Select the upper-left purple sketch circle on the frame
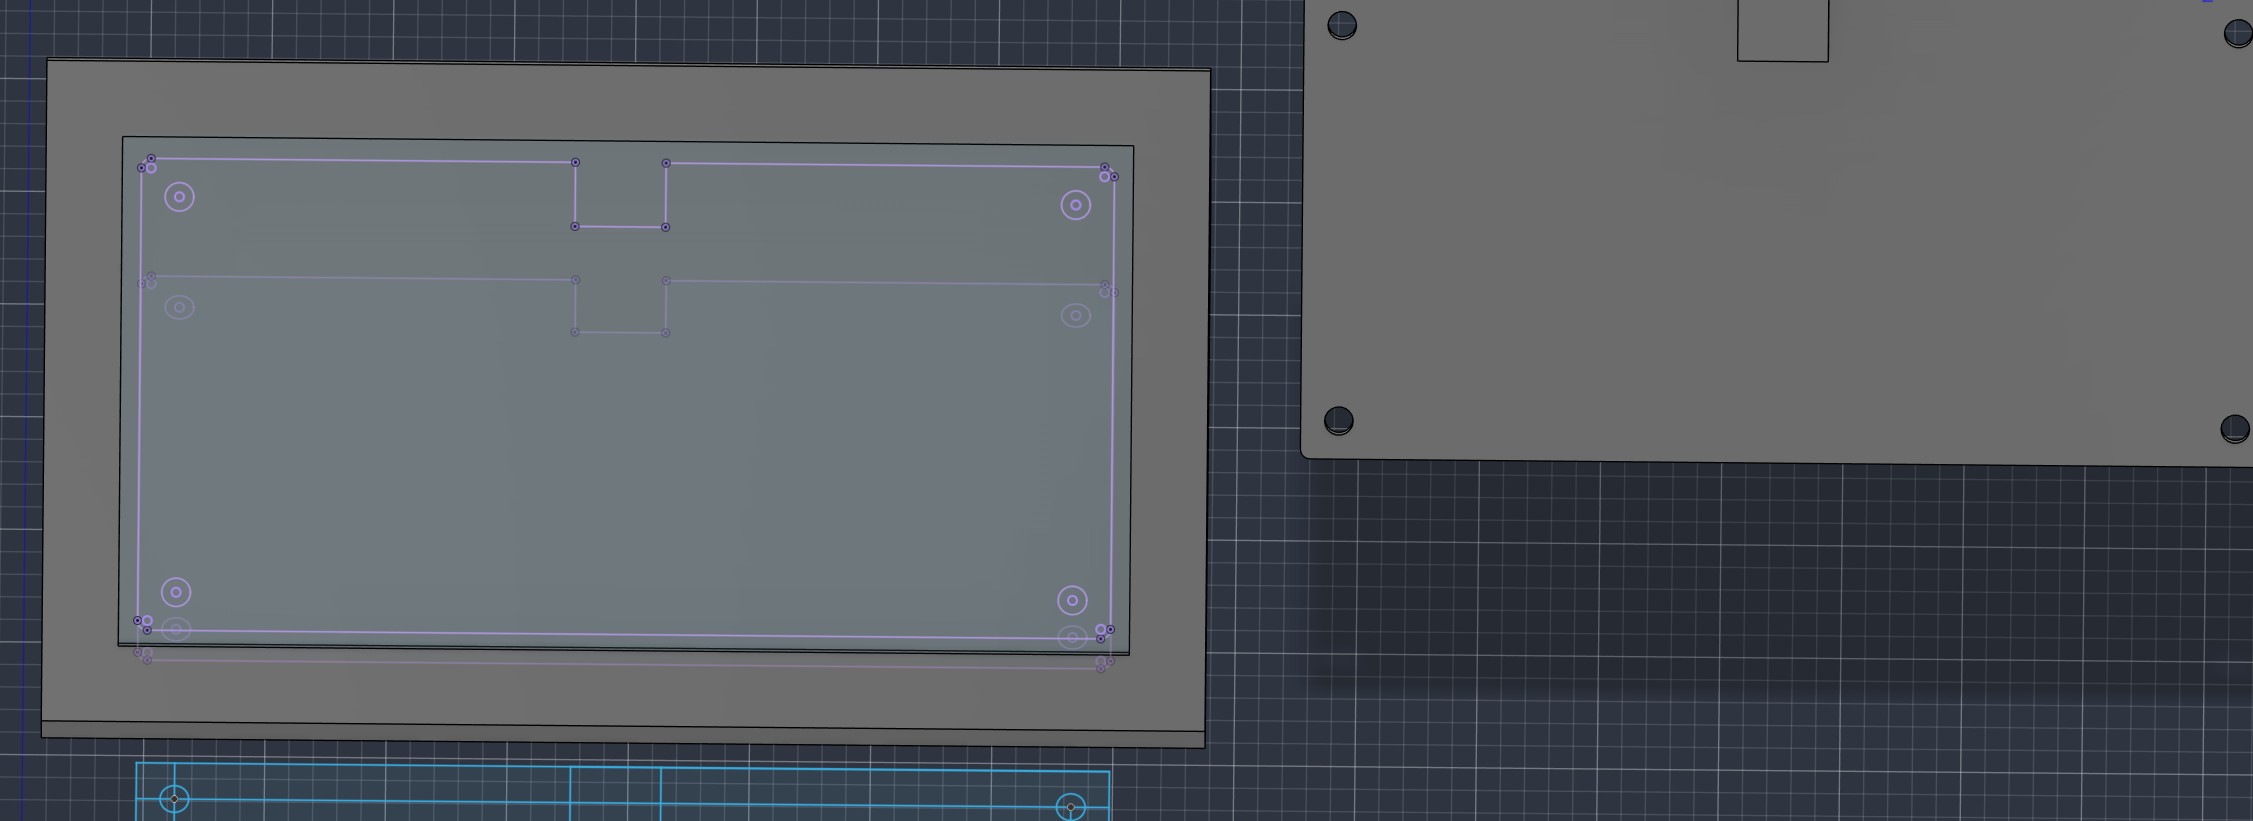 pos(179,197)
